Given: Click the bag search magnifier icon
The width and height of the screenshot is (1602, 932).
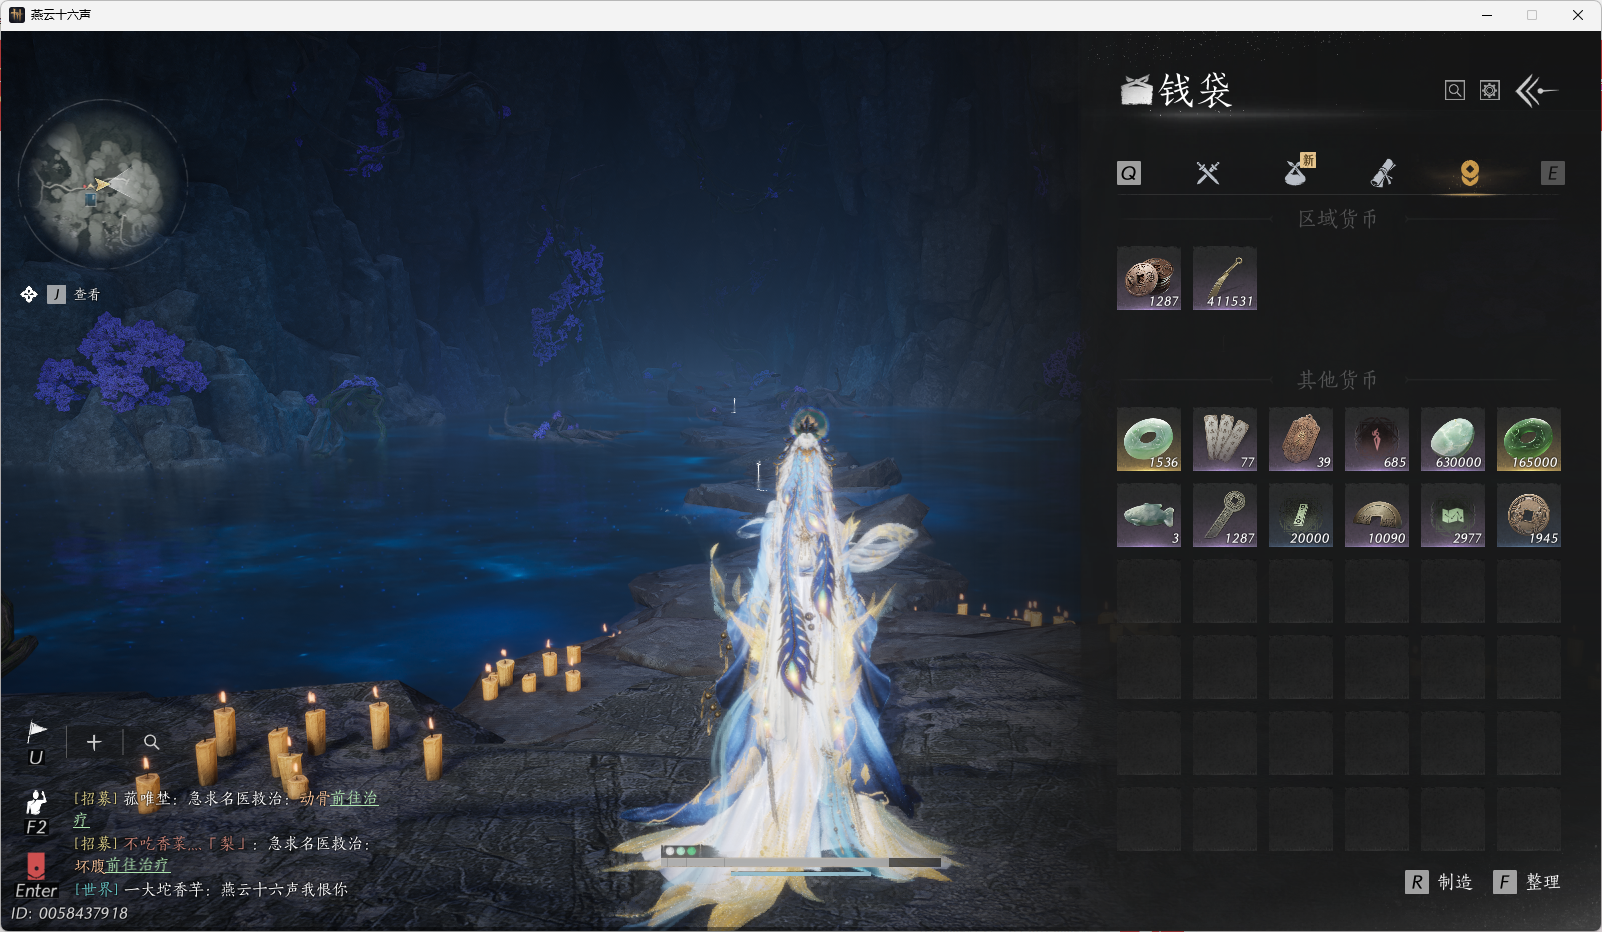Looking at the screenshot, I should coord(1455,91).
